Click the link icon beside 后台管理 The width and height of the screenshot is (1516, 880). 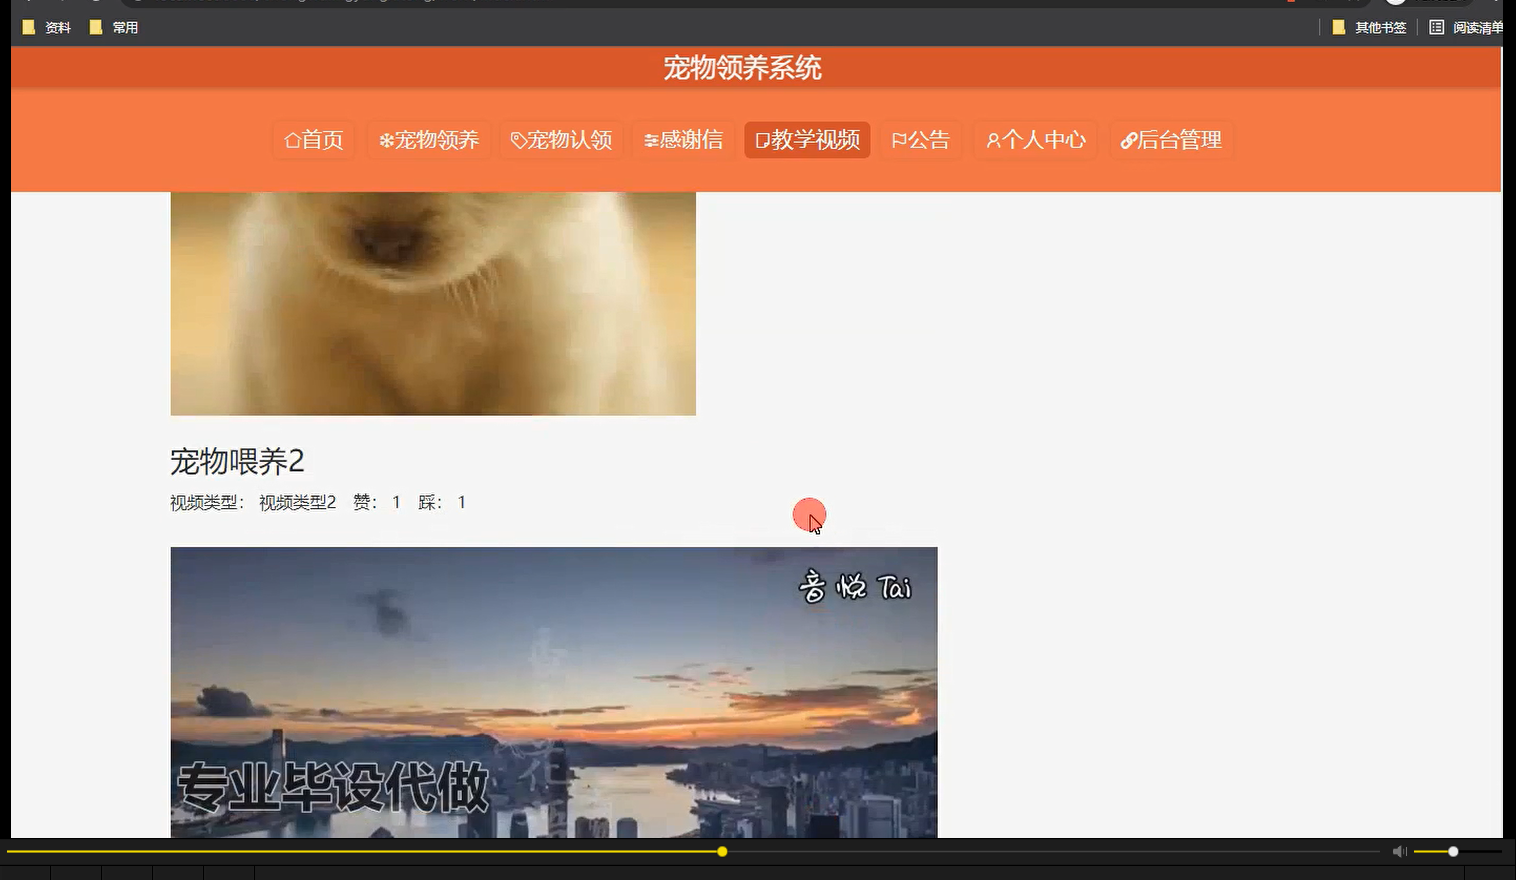(1130, 140)
